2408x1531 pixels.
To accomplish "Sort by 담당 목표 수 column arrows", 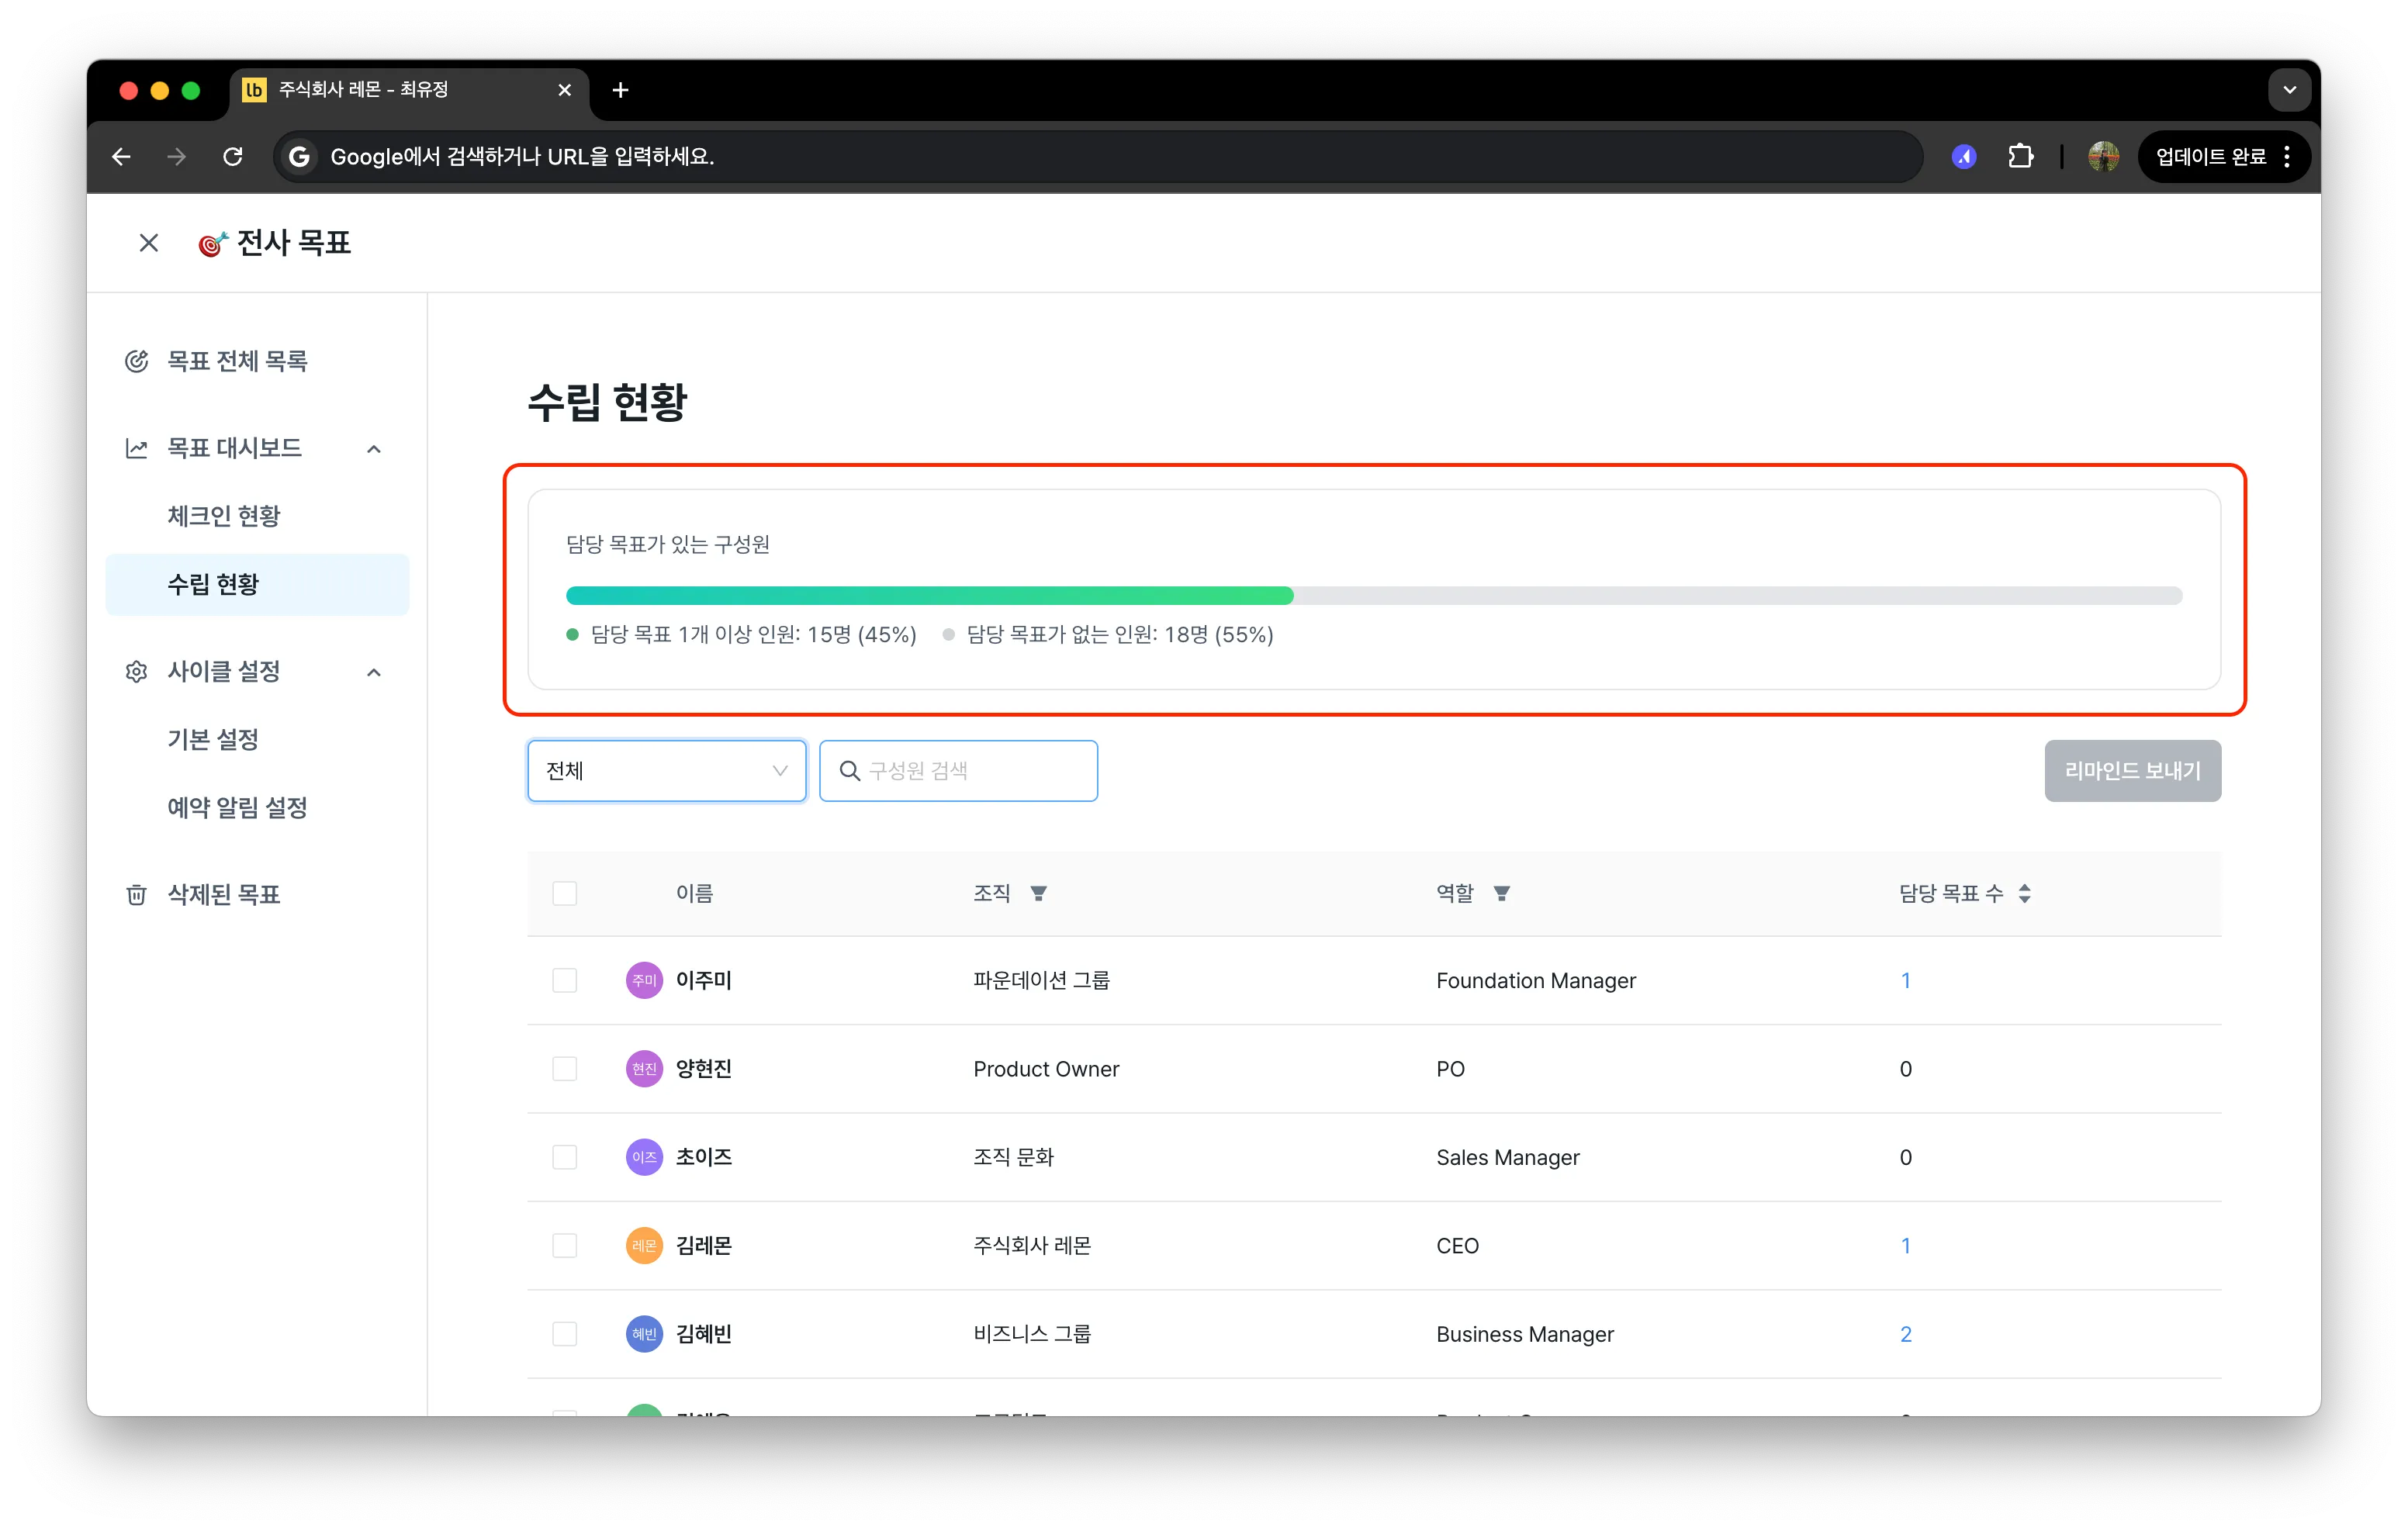I will click(2024, 893).
